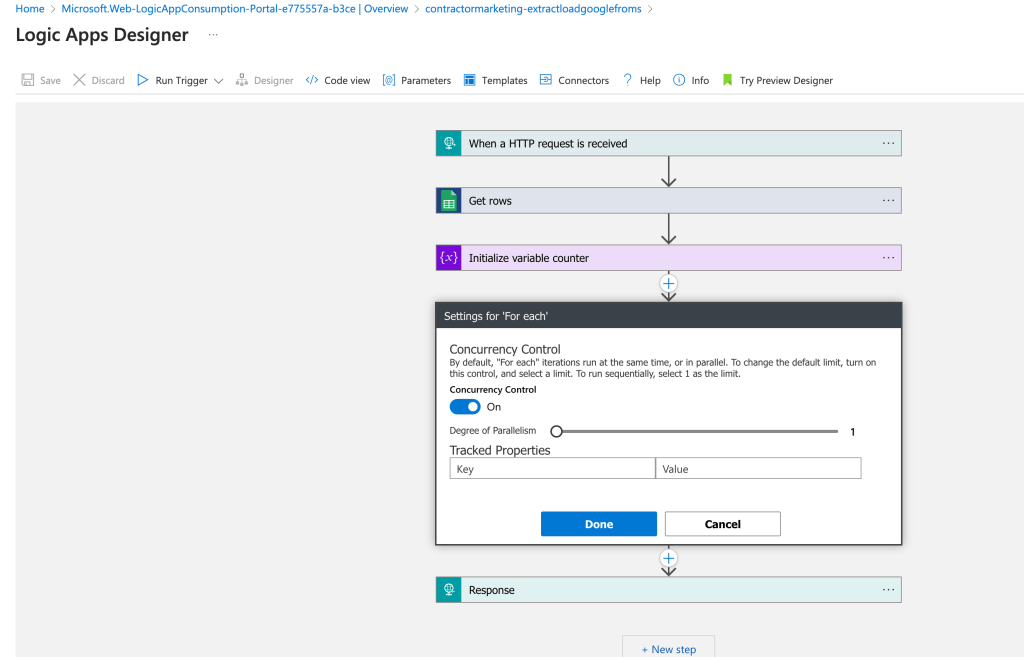This screenshot has width=1024, height=657.
Task: Expand the Initialize variable counter step
Action: click(669, 258)
